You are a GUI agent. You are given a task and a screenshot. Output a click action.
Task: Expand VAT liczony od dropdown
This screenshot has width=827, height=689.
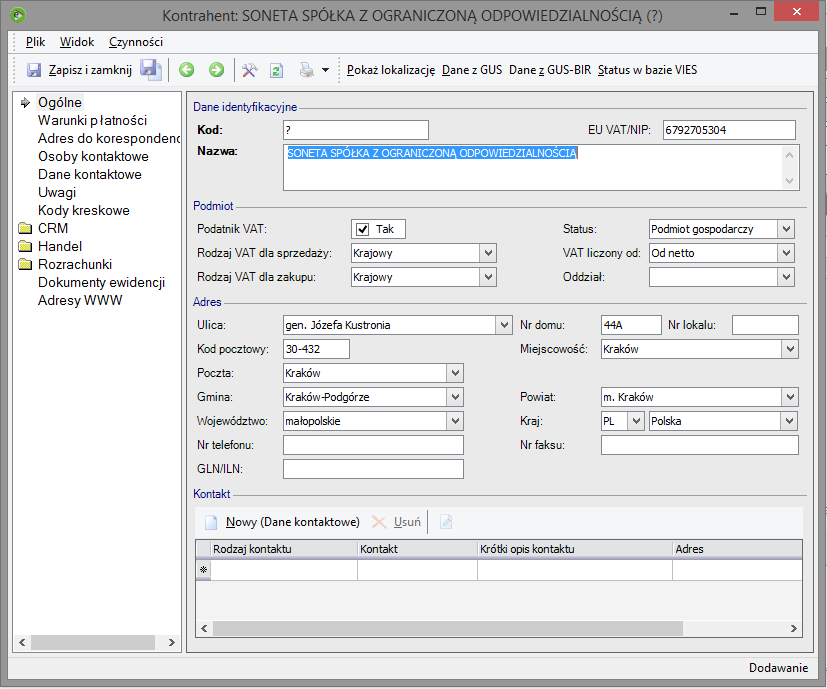pos(786,253)
